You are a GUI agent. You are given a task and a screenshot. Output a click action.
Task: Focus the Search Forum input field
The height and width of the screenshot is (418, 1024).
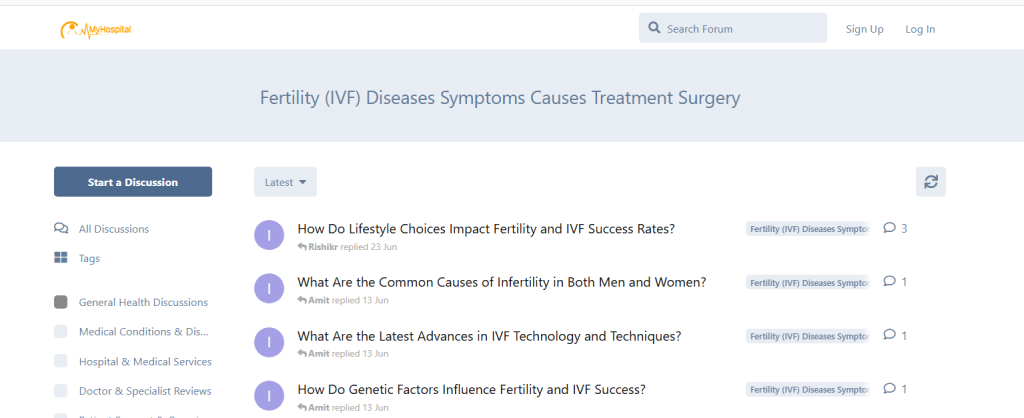740,29
